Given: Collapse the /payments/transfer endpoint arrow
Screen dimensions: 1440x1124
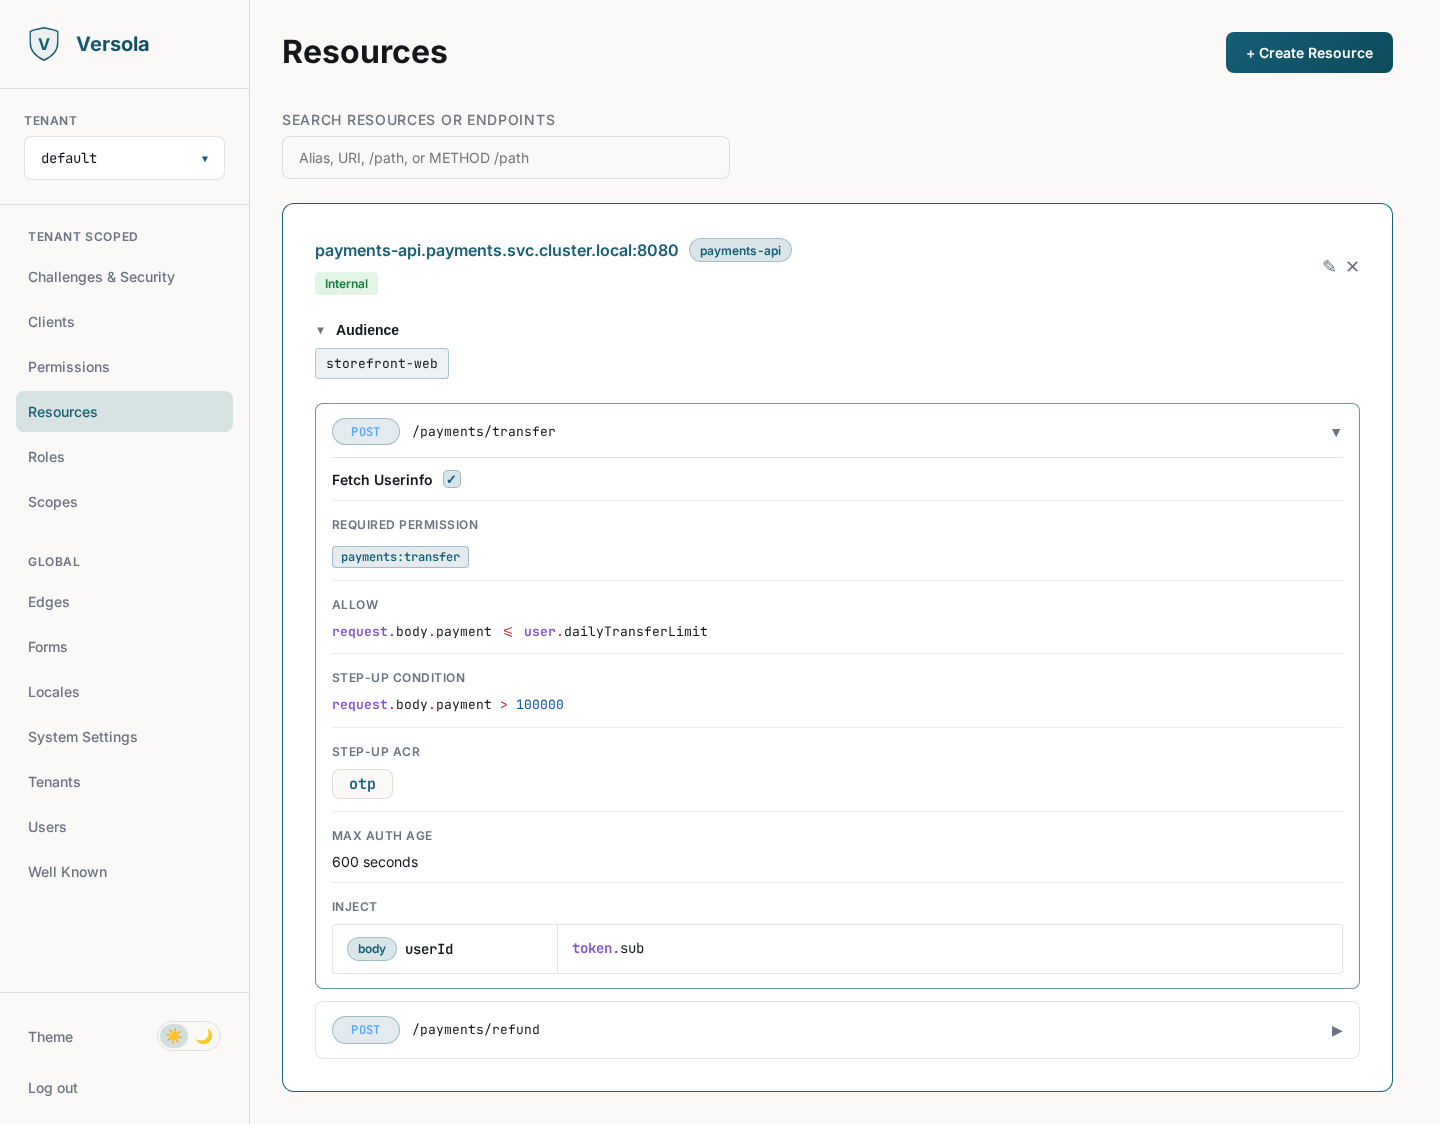Looking at the screenshot, I should [x=1336, y=432].
